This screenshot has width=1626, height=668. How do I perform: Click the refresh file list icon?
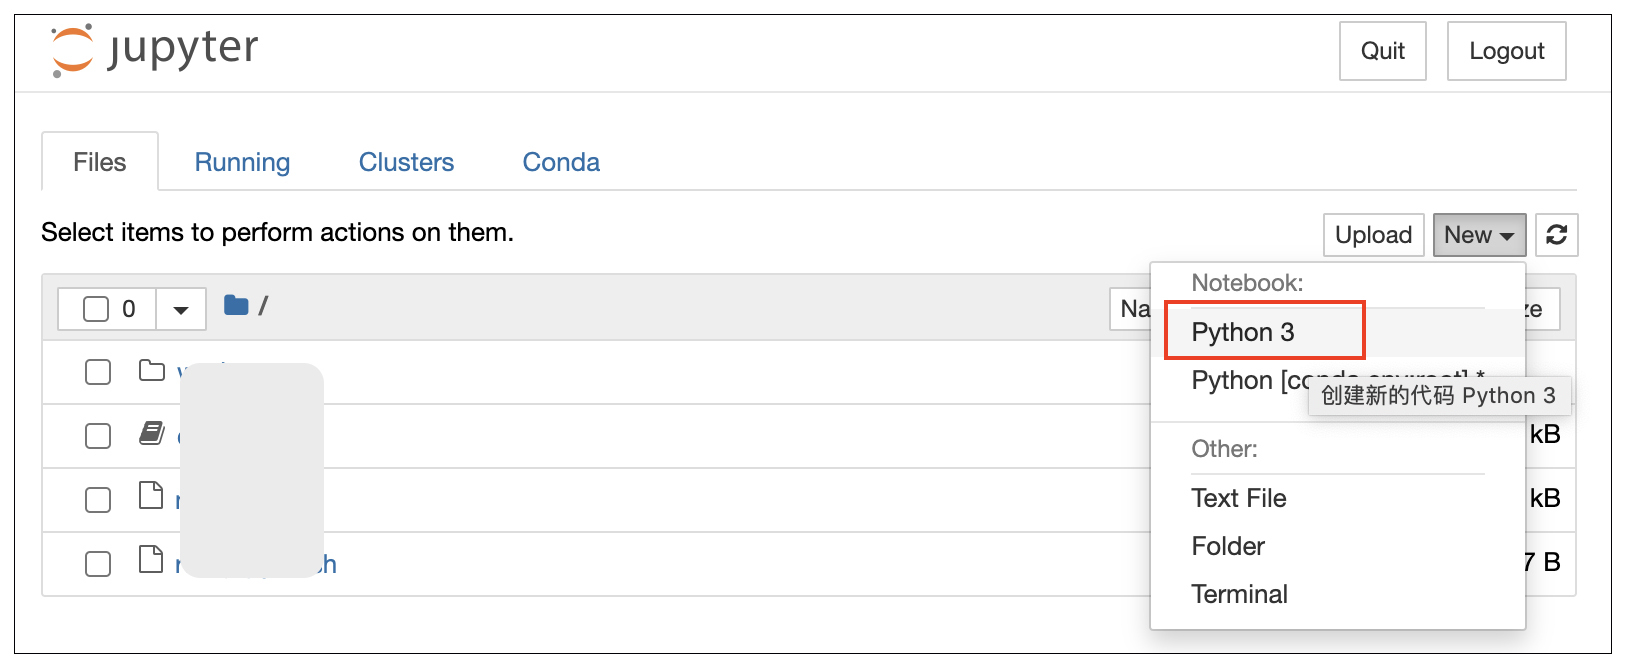pyautogui.click(x=1556, y=235)
